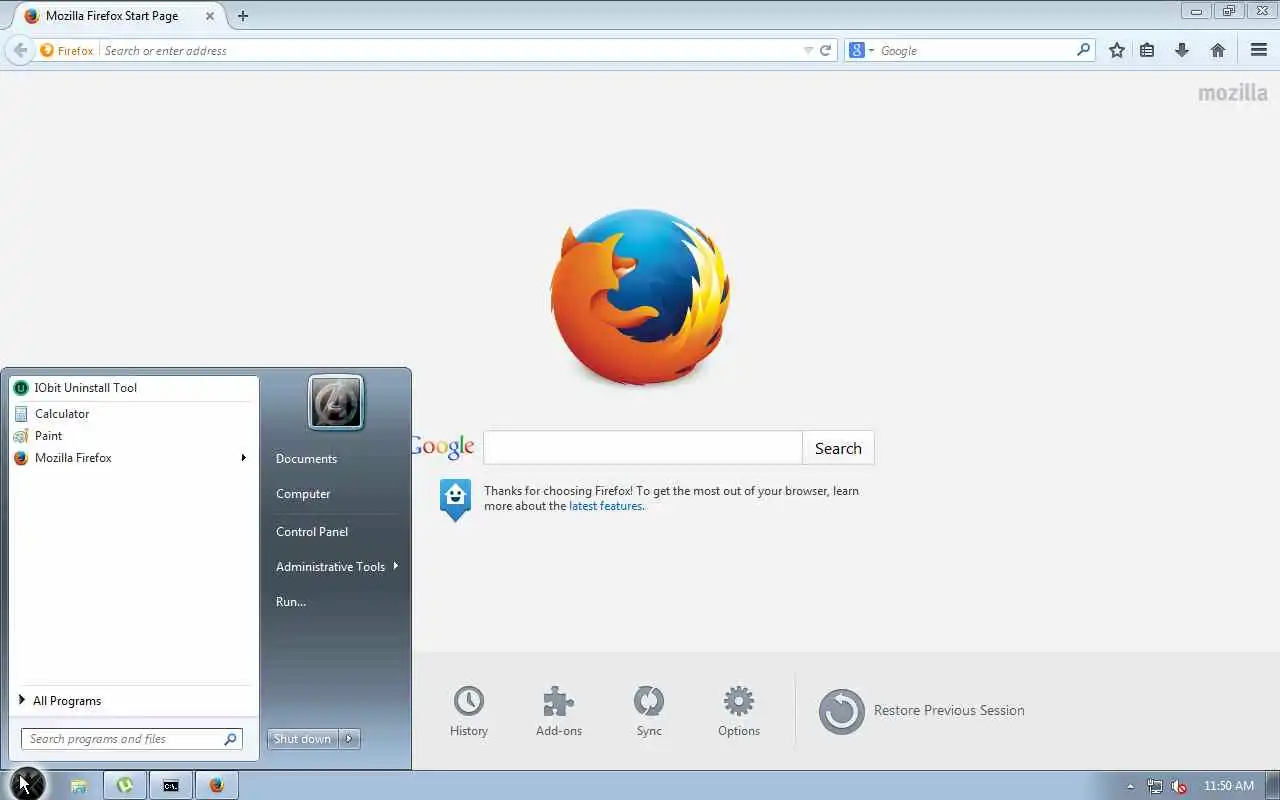Open Control Panel from Start menu
1280x800 pixels.
pos(312,532)
